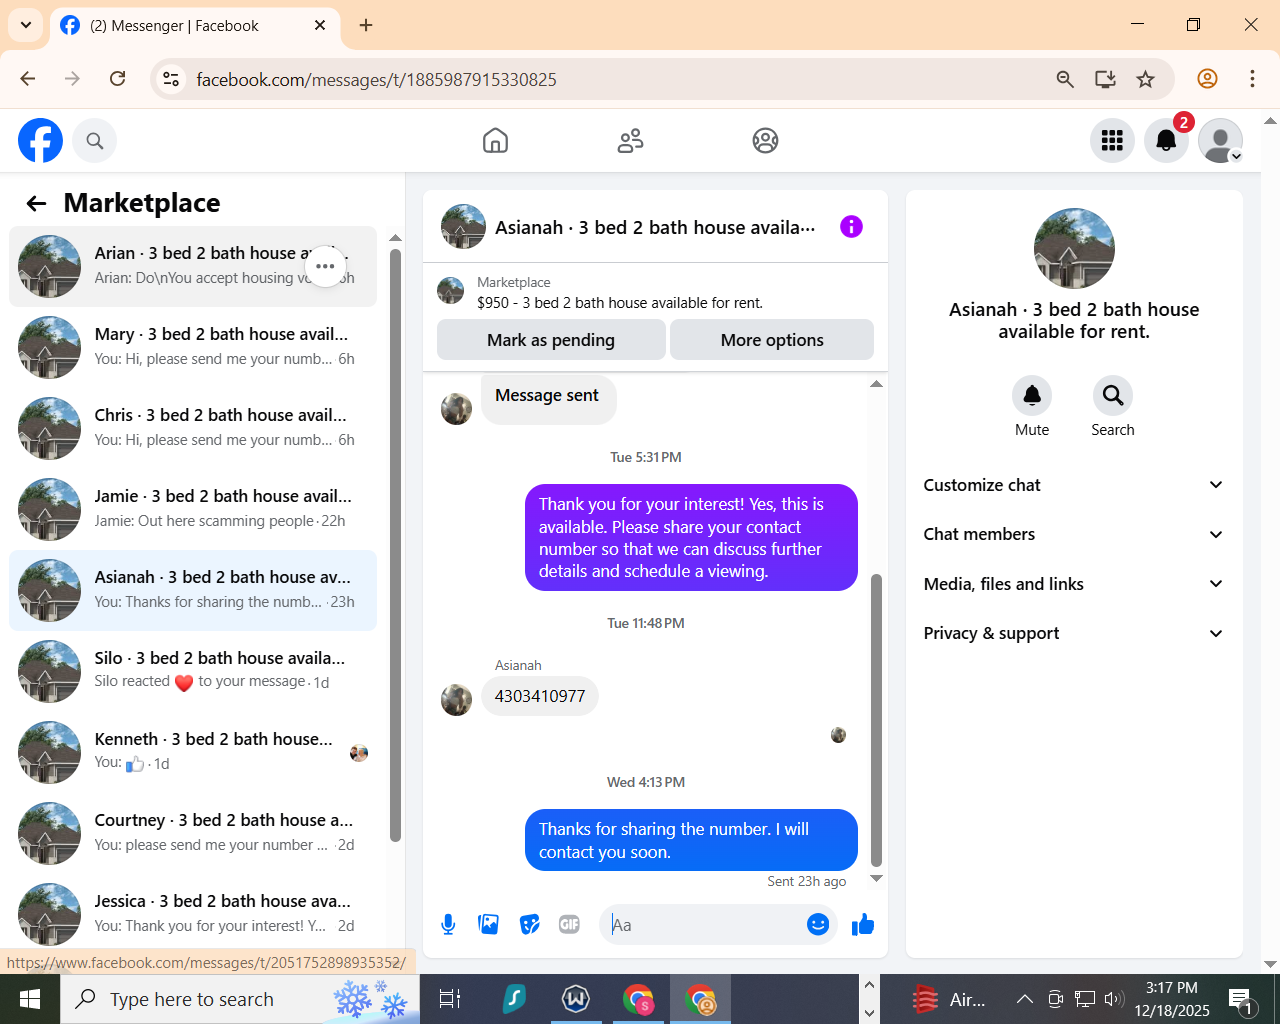The image size is (1280, 1024).
Task: Open Jessica's house rental conversation
Action: point(193,914)
